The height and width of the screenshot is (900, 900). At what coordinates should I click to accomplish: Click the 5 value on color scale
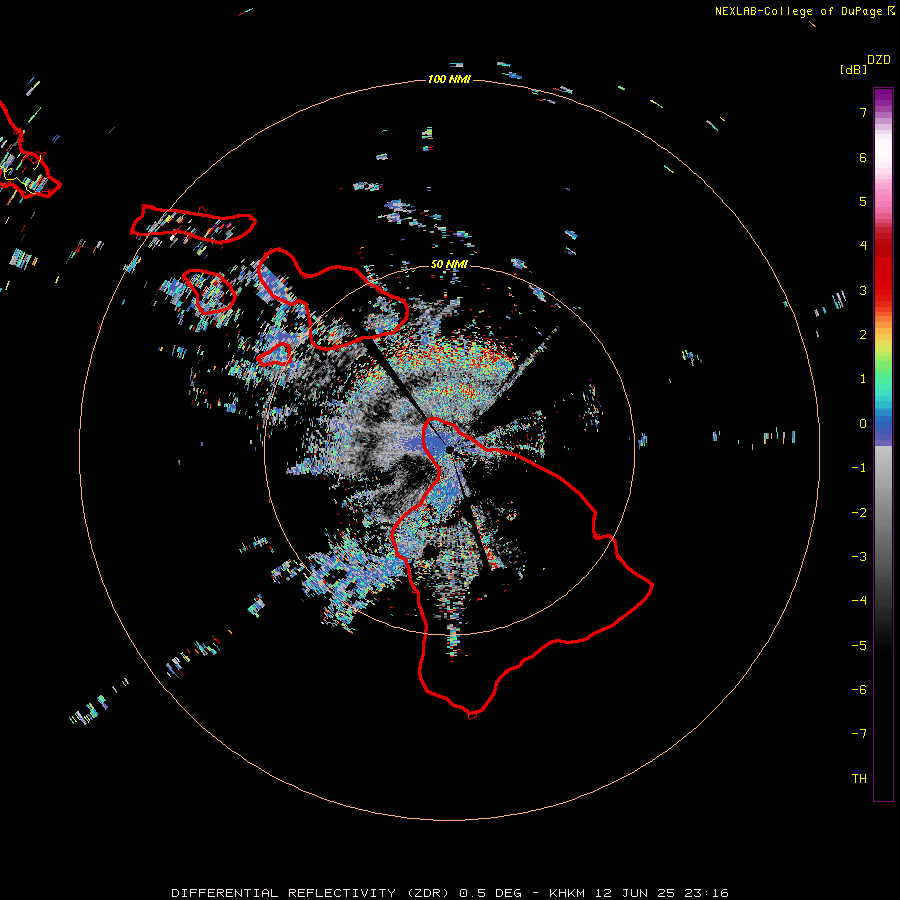coord(863,201)
